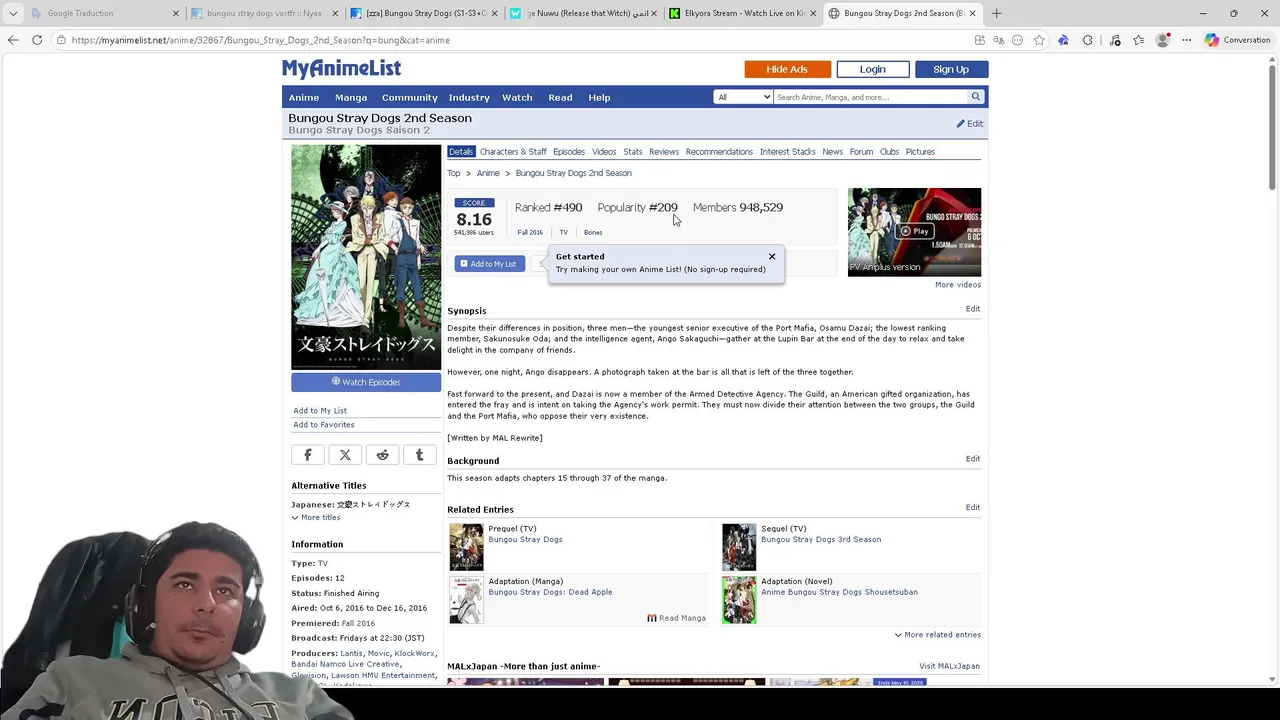Share on Reddit icon
This screenshot has width=1280, height=720.
[382, 455]
